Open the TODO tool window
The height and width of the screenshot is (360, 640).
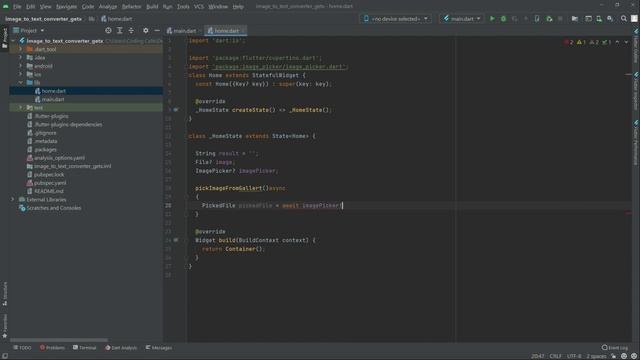(x=22, y=348)
